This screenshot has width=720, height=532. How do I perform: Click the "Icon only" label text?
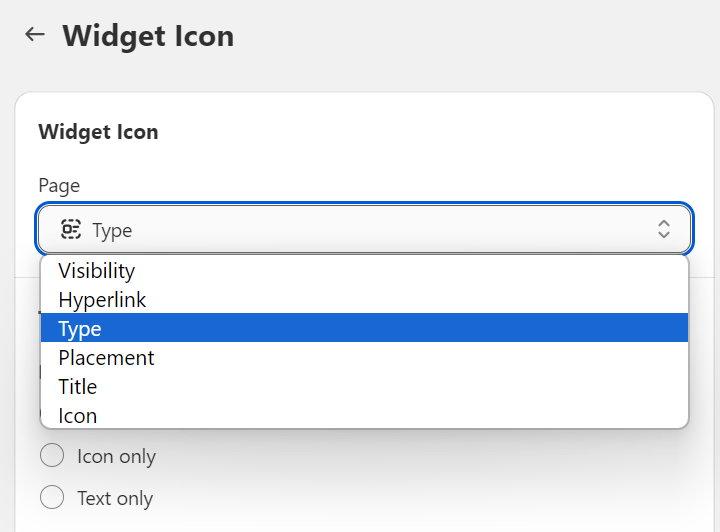116,457
